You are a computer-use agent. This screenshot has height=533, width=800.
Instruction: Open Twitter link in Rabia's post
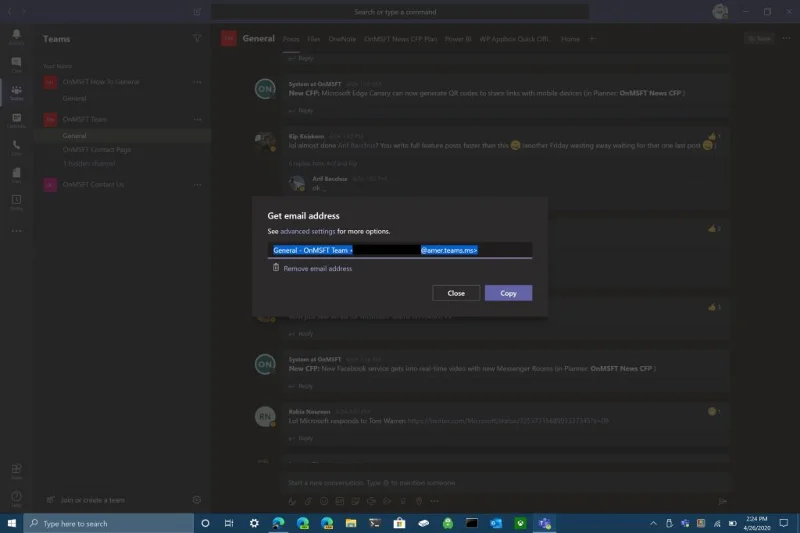(x=508, y=421)
